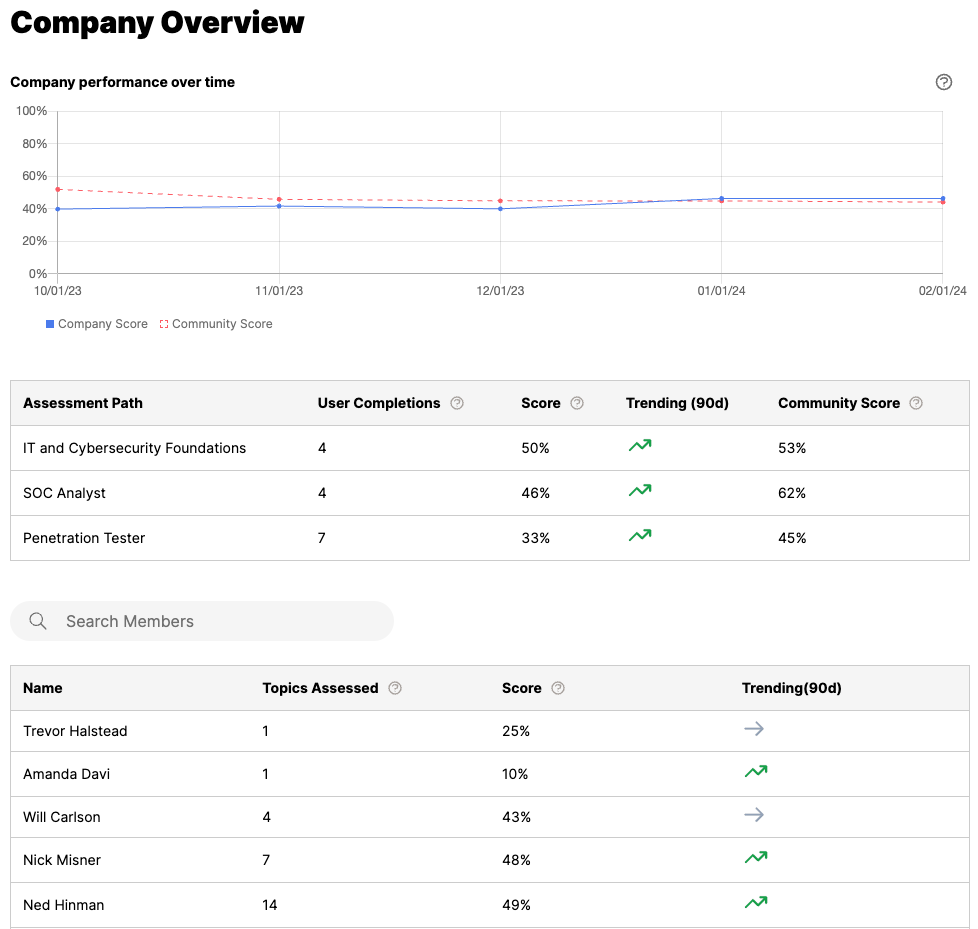
Task: Click the 01/01/24 company score data point
Action: 721,198
